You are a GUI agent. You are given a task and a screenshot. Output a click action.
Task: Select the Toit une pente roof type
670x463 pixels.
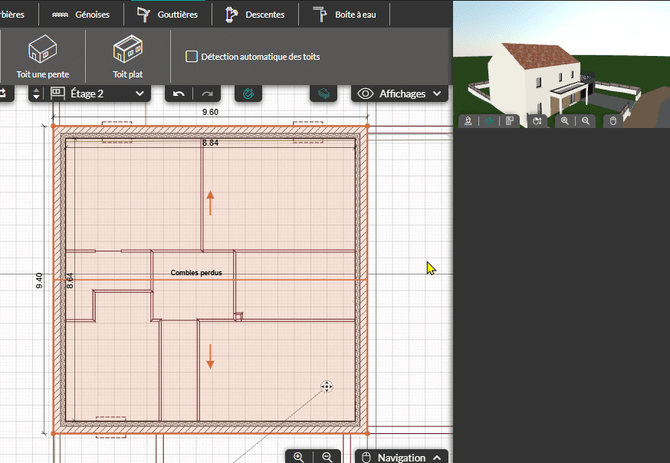(x=42, y=56)
